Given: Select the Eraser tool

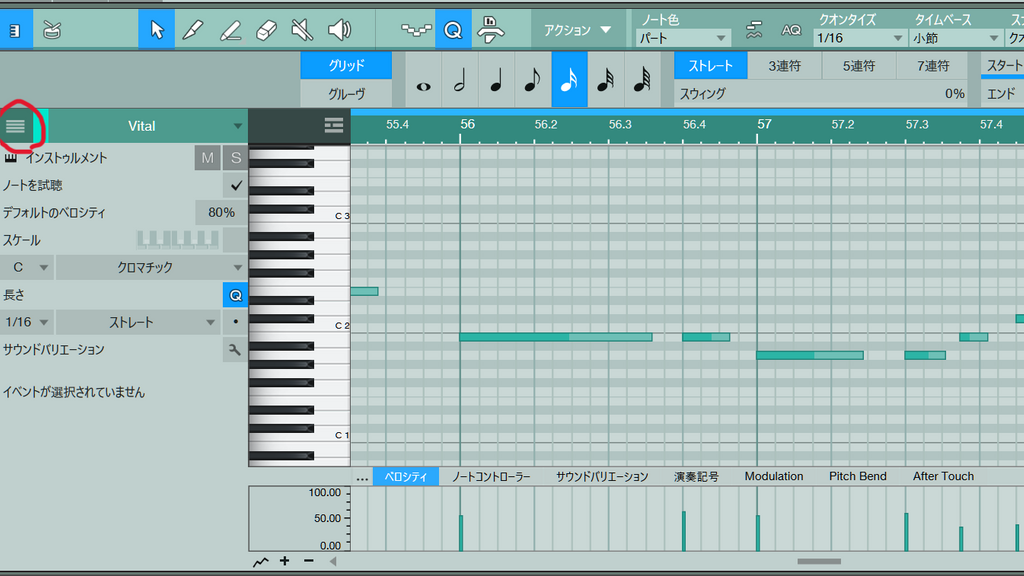Looking at the screenshot, I should tap(266, 30).
